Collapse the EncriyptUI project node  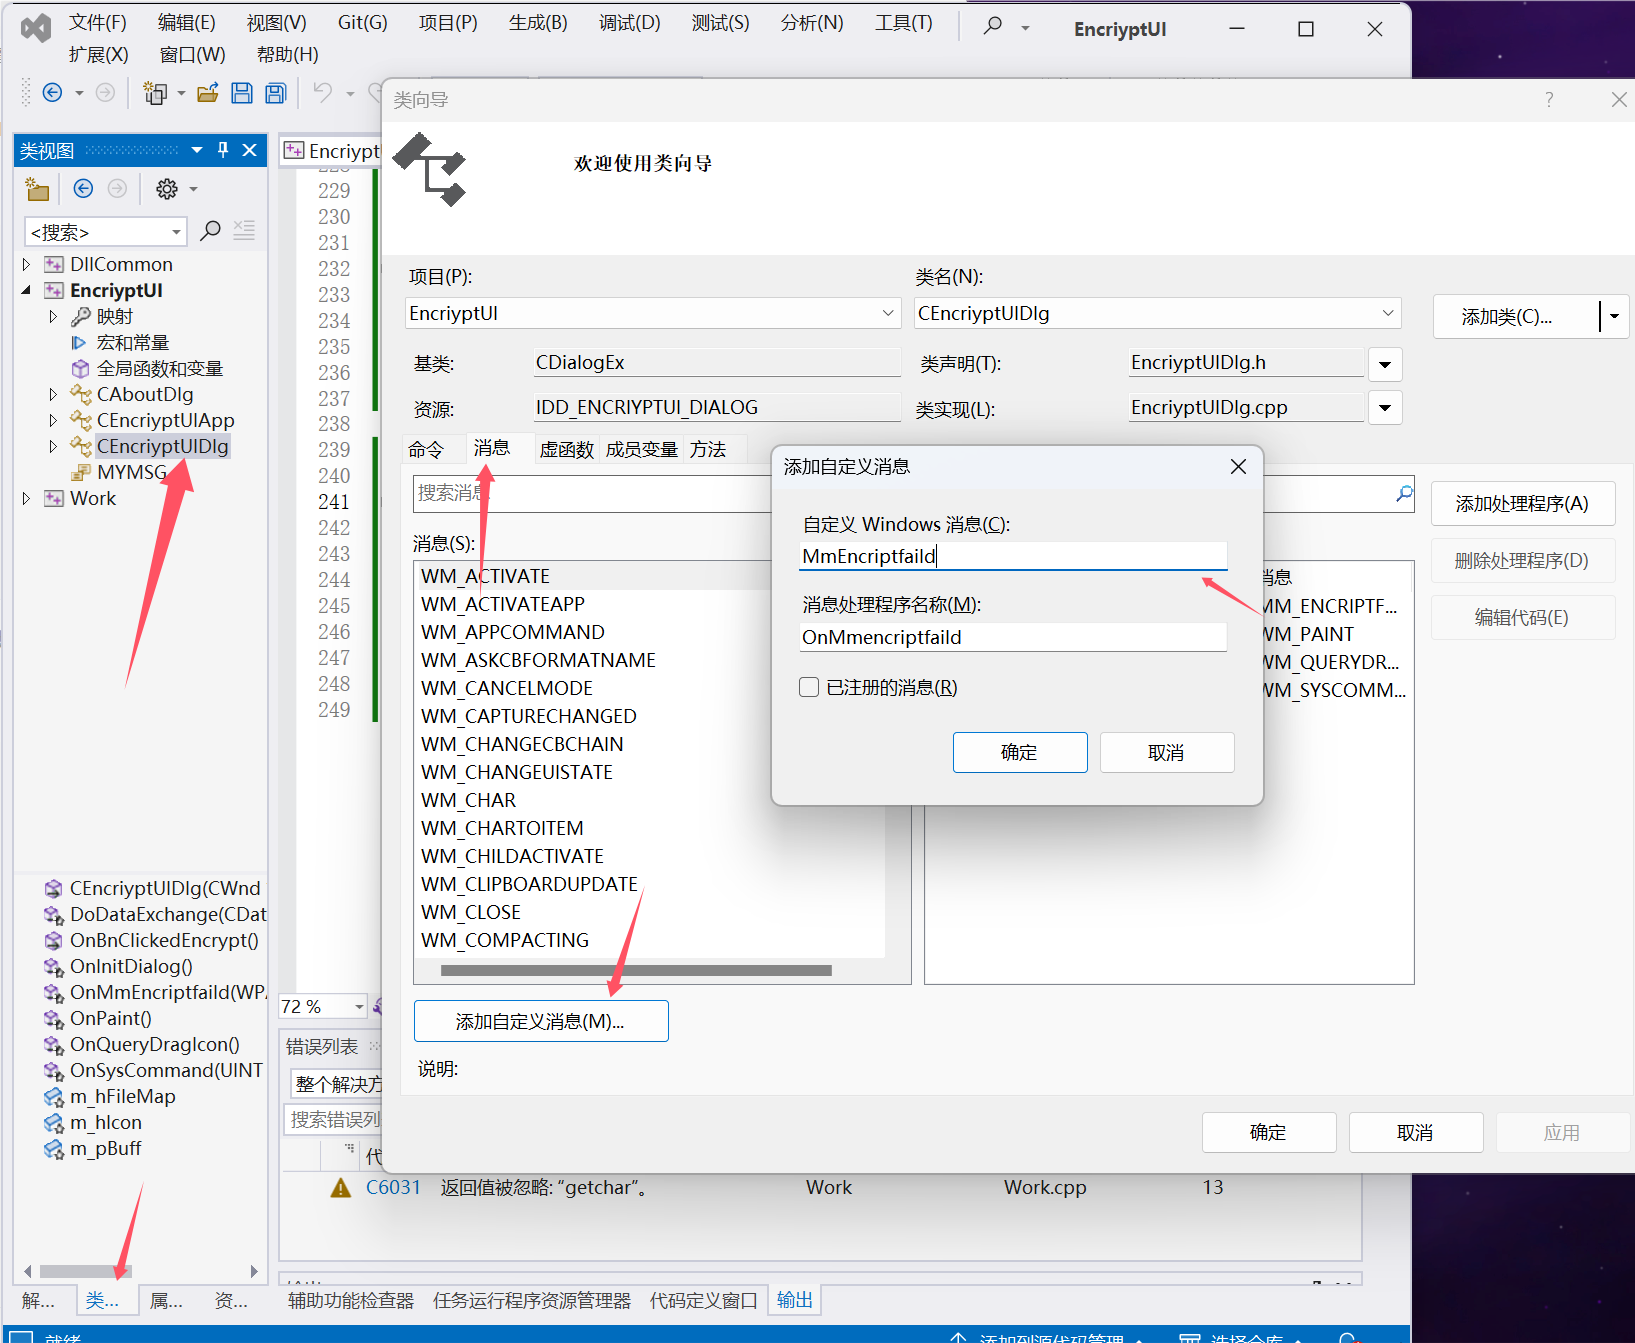click(x=27, y=290)
